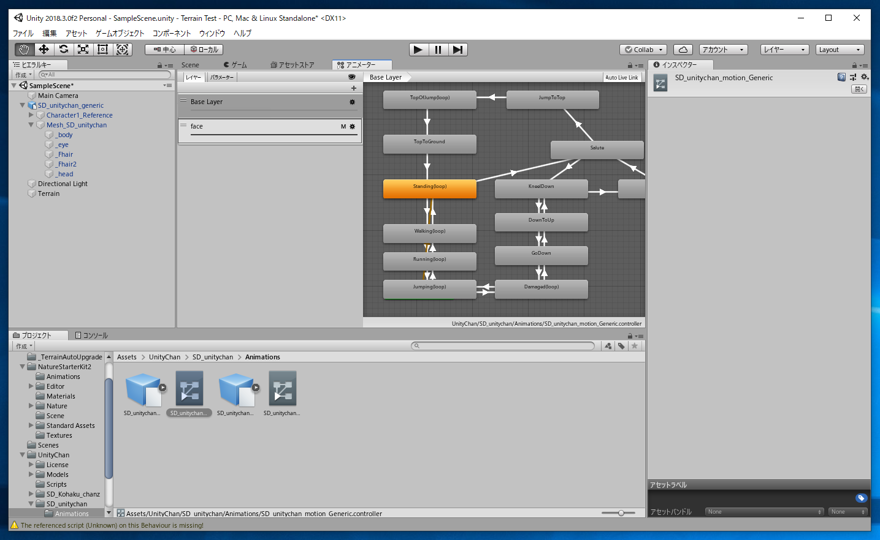Switch to the Console tab

(91, 336)
